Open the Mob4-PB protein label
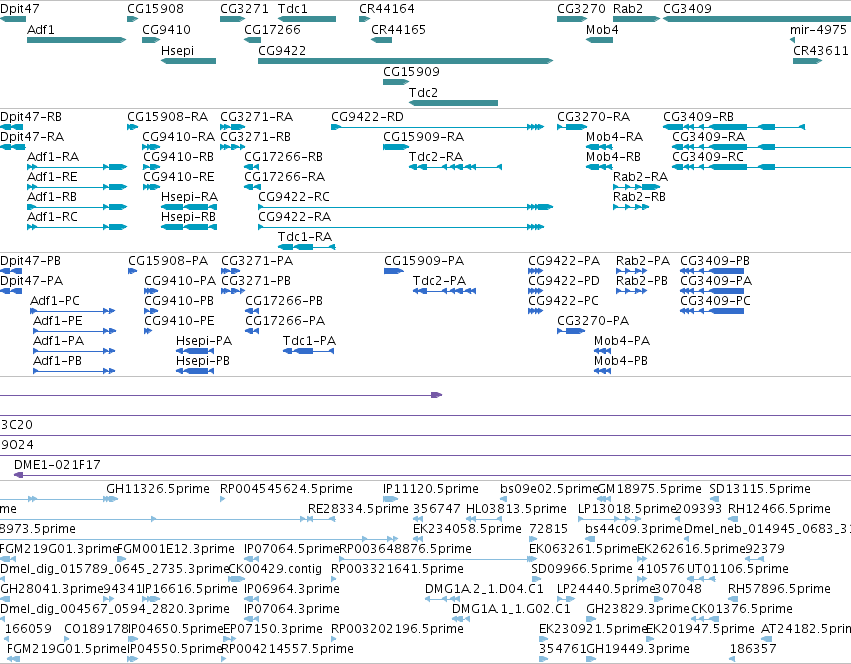The height and width of the screenshot is (664, 851). (621, 361)
